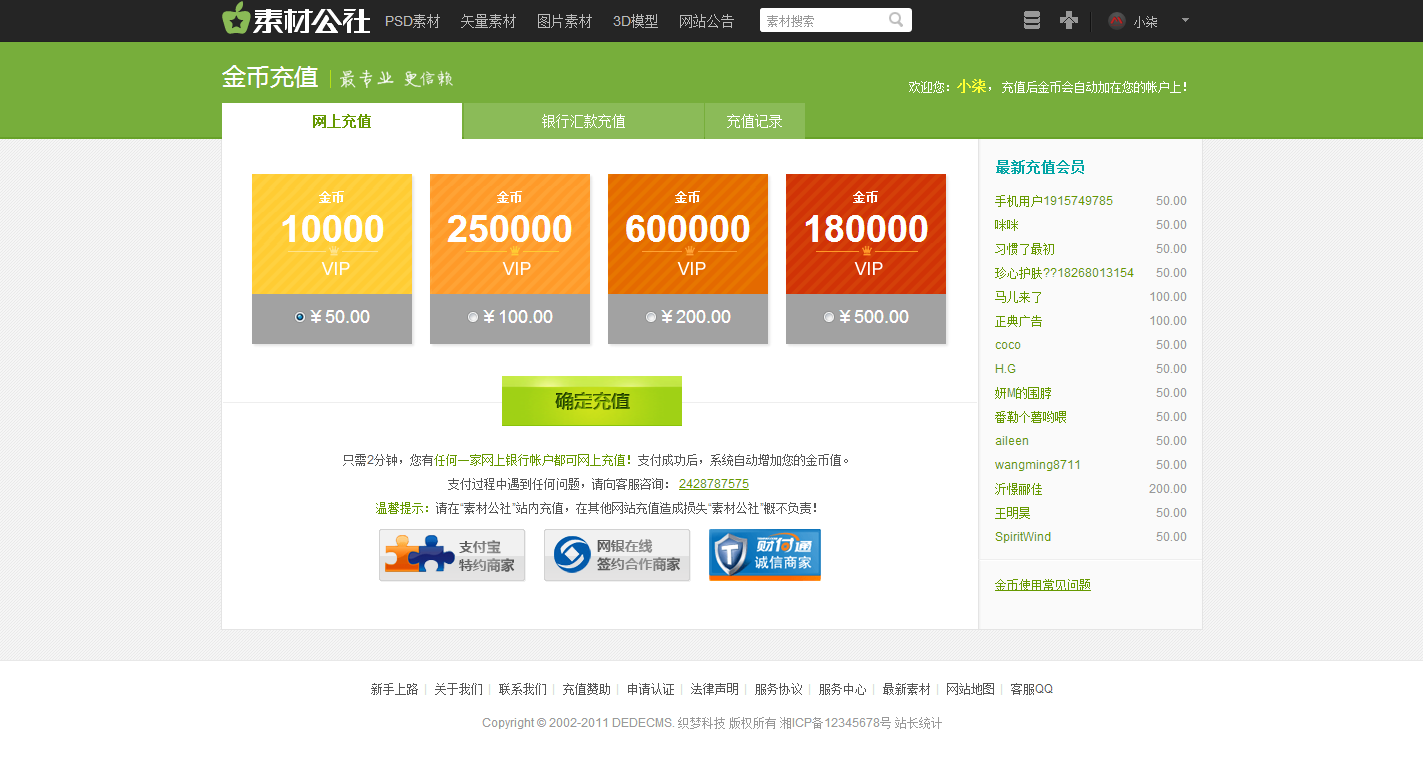Click the 支付宝特约商家 badge
This screenshot has height=769, width=1423.
[x=452, y=555]
